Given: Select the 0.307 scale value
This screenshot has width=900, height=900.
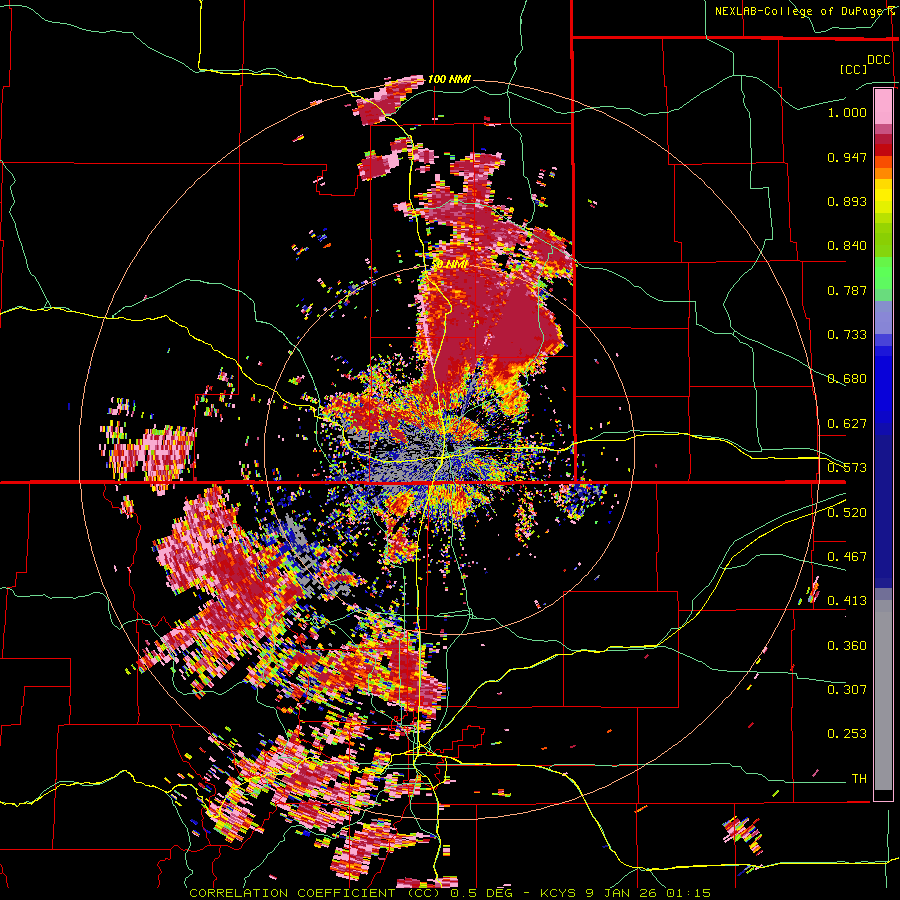Looking at the screenshot, I should 847,689.
